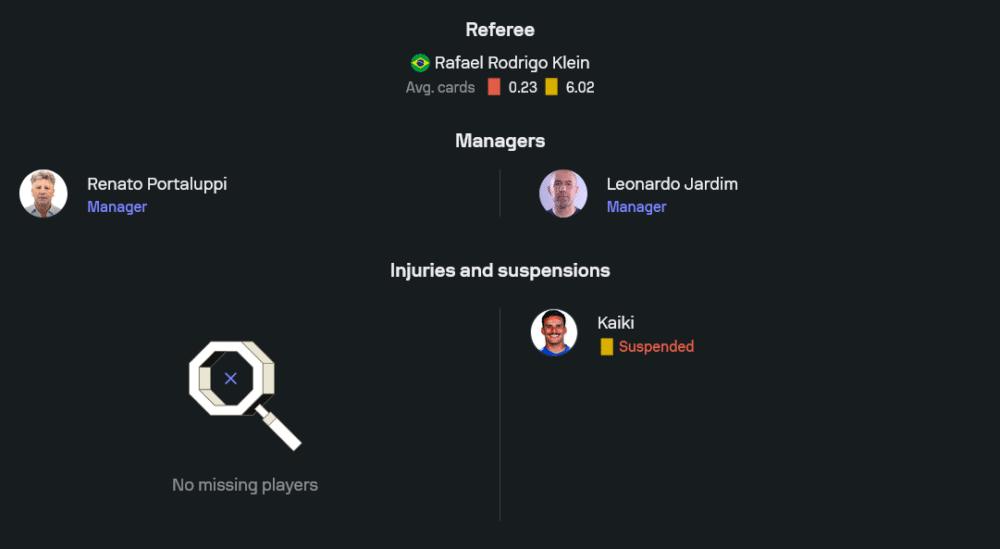The height and width of the screenshot is (549, 1000).
Task: Open referee Rafael Rodrigo Klein's page
Action: click(511, 63)
